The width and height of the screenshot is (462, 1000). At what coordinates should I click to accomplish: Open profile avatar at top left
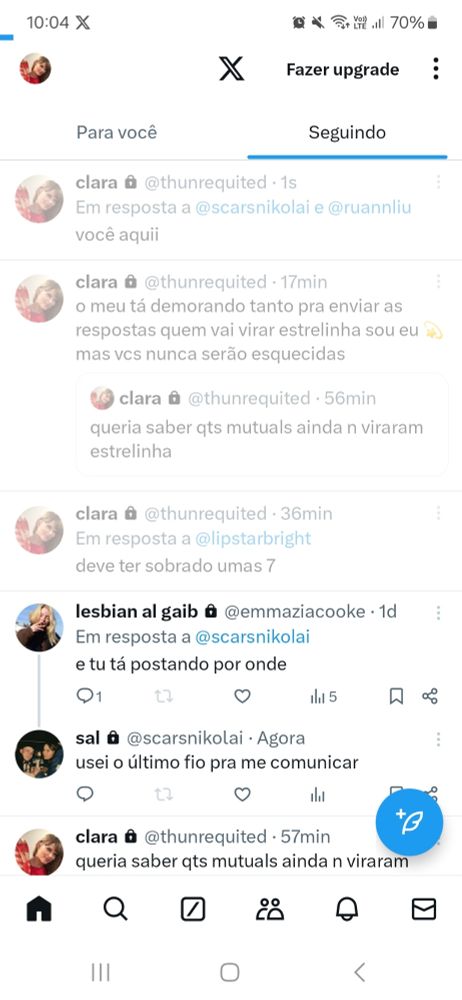(35, 69)
